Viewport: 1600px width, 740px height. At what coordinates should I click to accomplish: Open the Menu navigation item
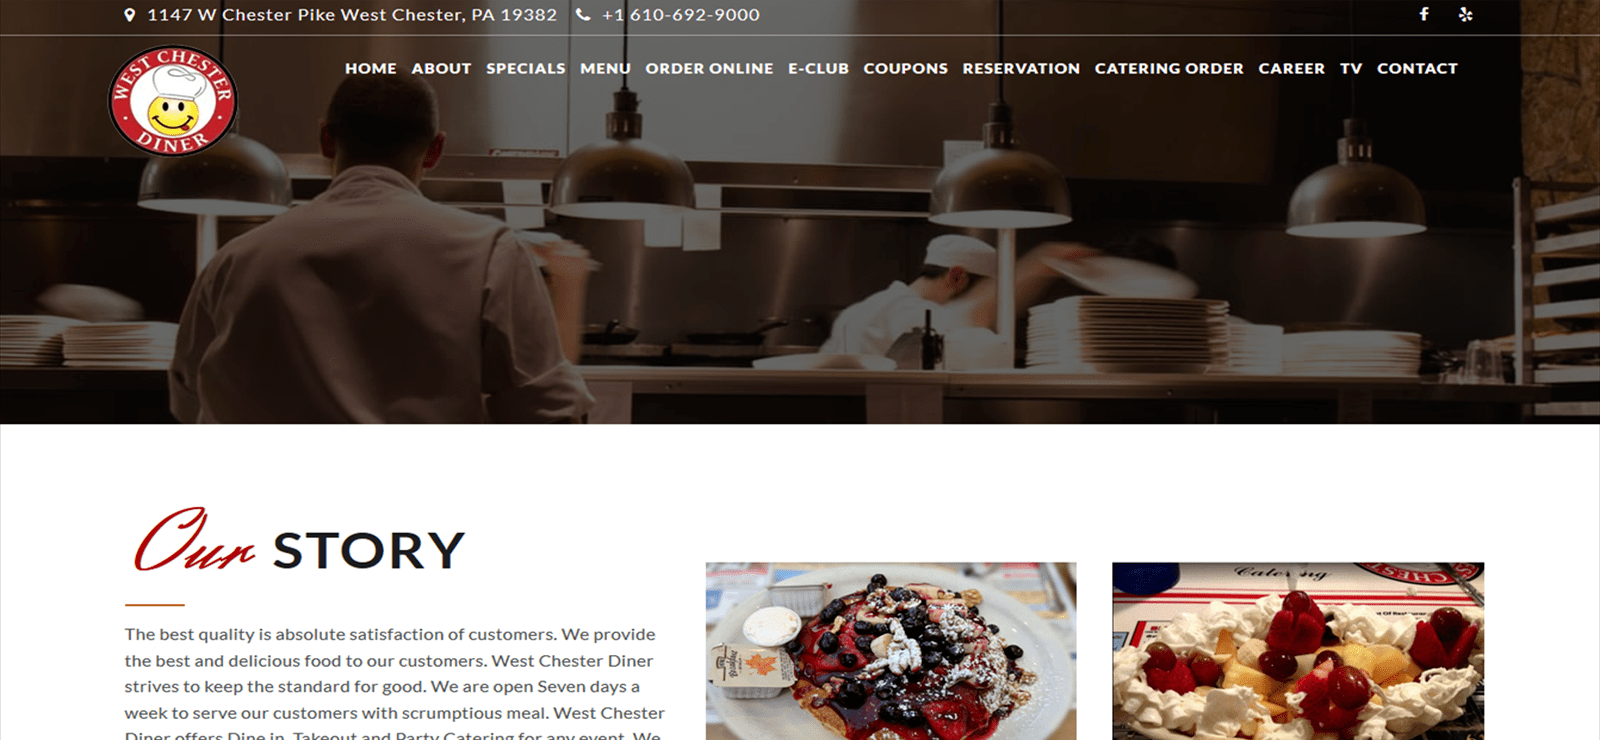tap(605, 69)
